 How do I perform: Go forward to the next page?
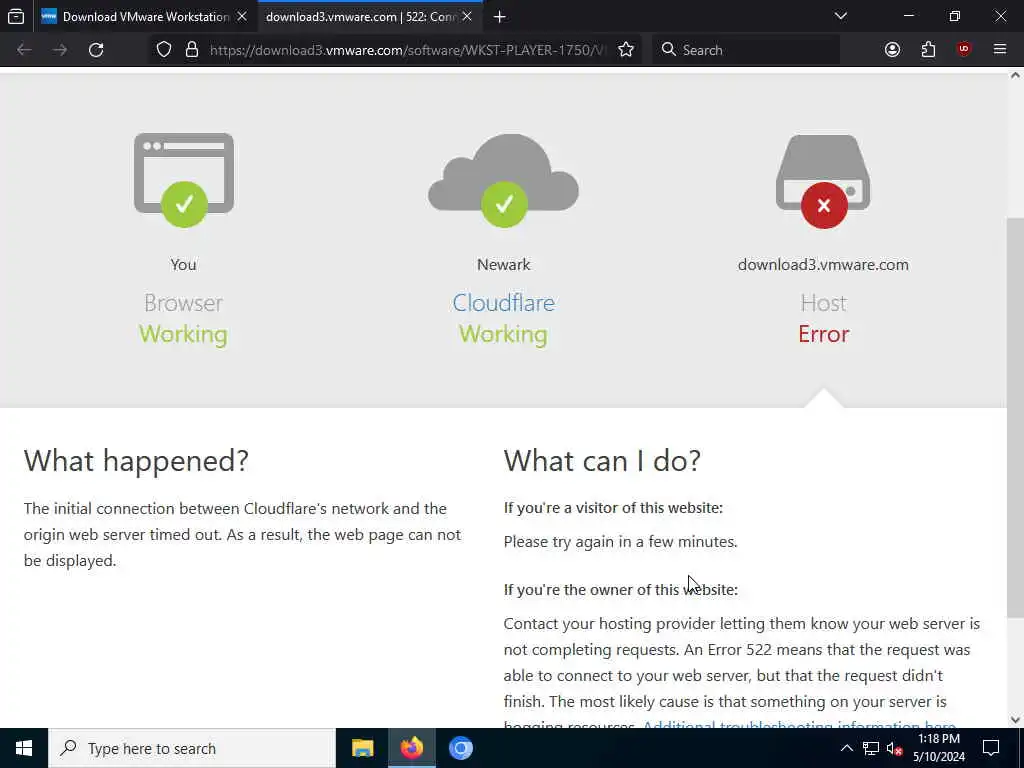point(60,50)
